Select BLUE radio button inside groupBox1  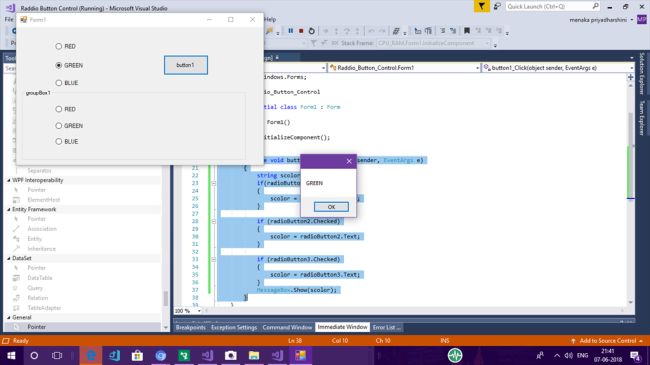58,141
